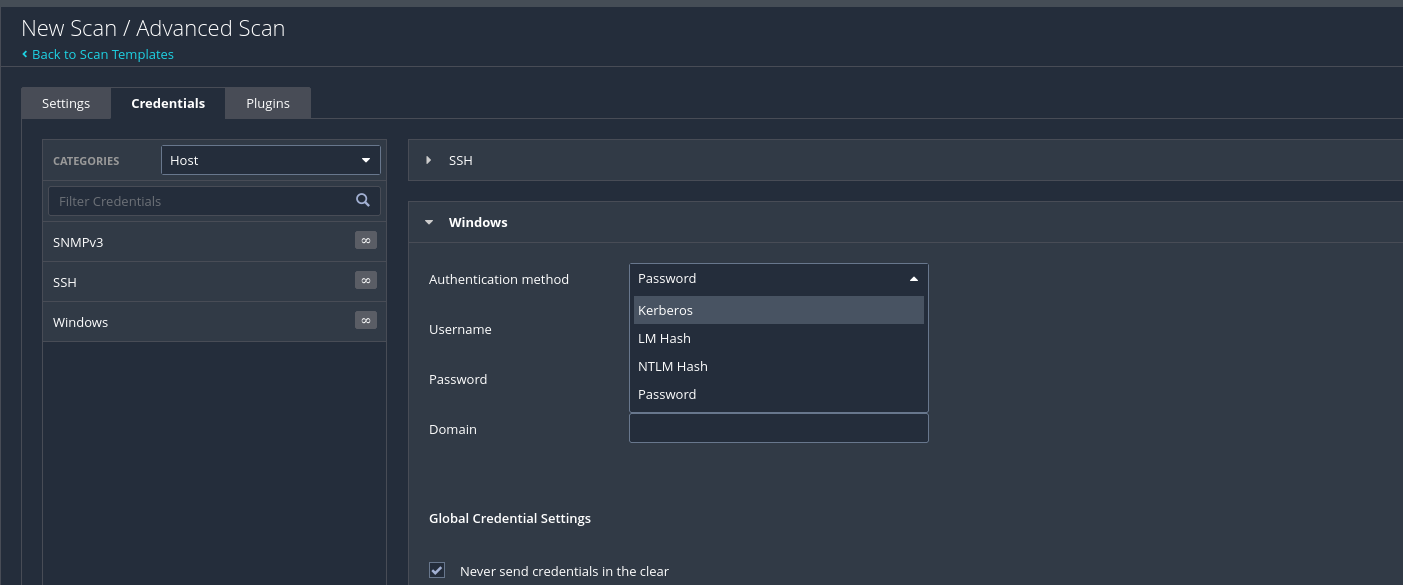Select SNMPv3 in the credentials list
Image resolution: width=1403 pixels, height=585 pixels.
78,242
